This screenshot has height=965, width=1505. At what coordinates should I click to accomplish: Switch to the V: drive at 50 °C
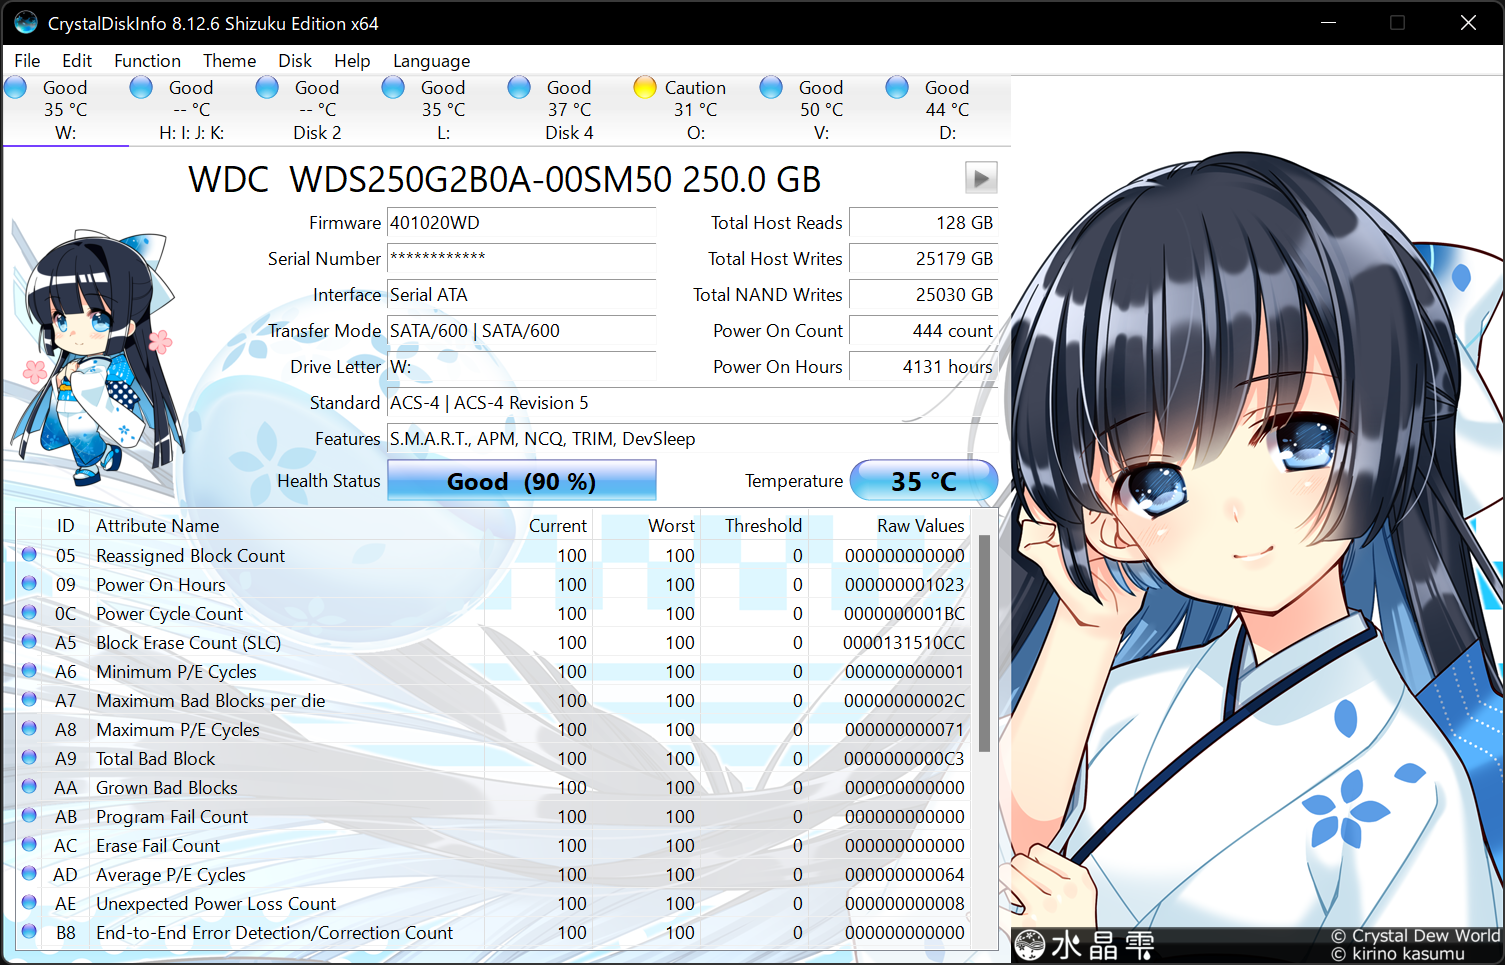pos(822,110)
